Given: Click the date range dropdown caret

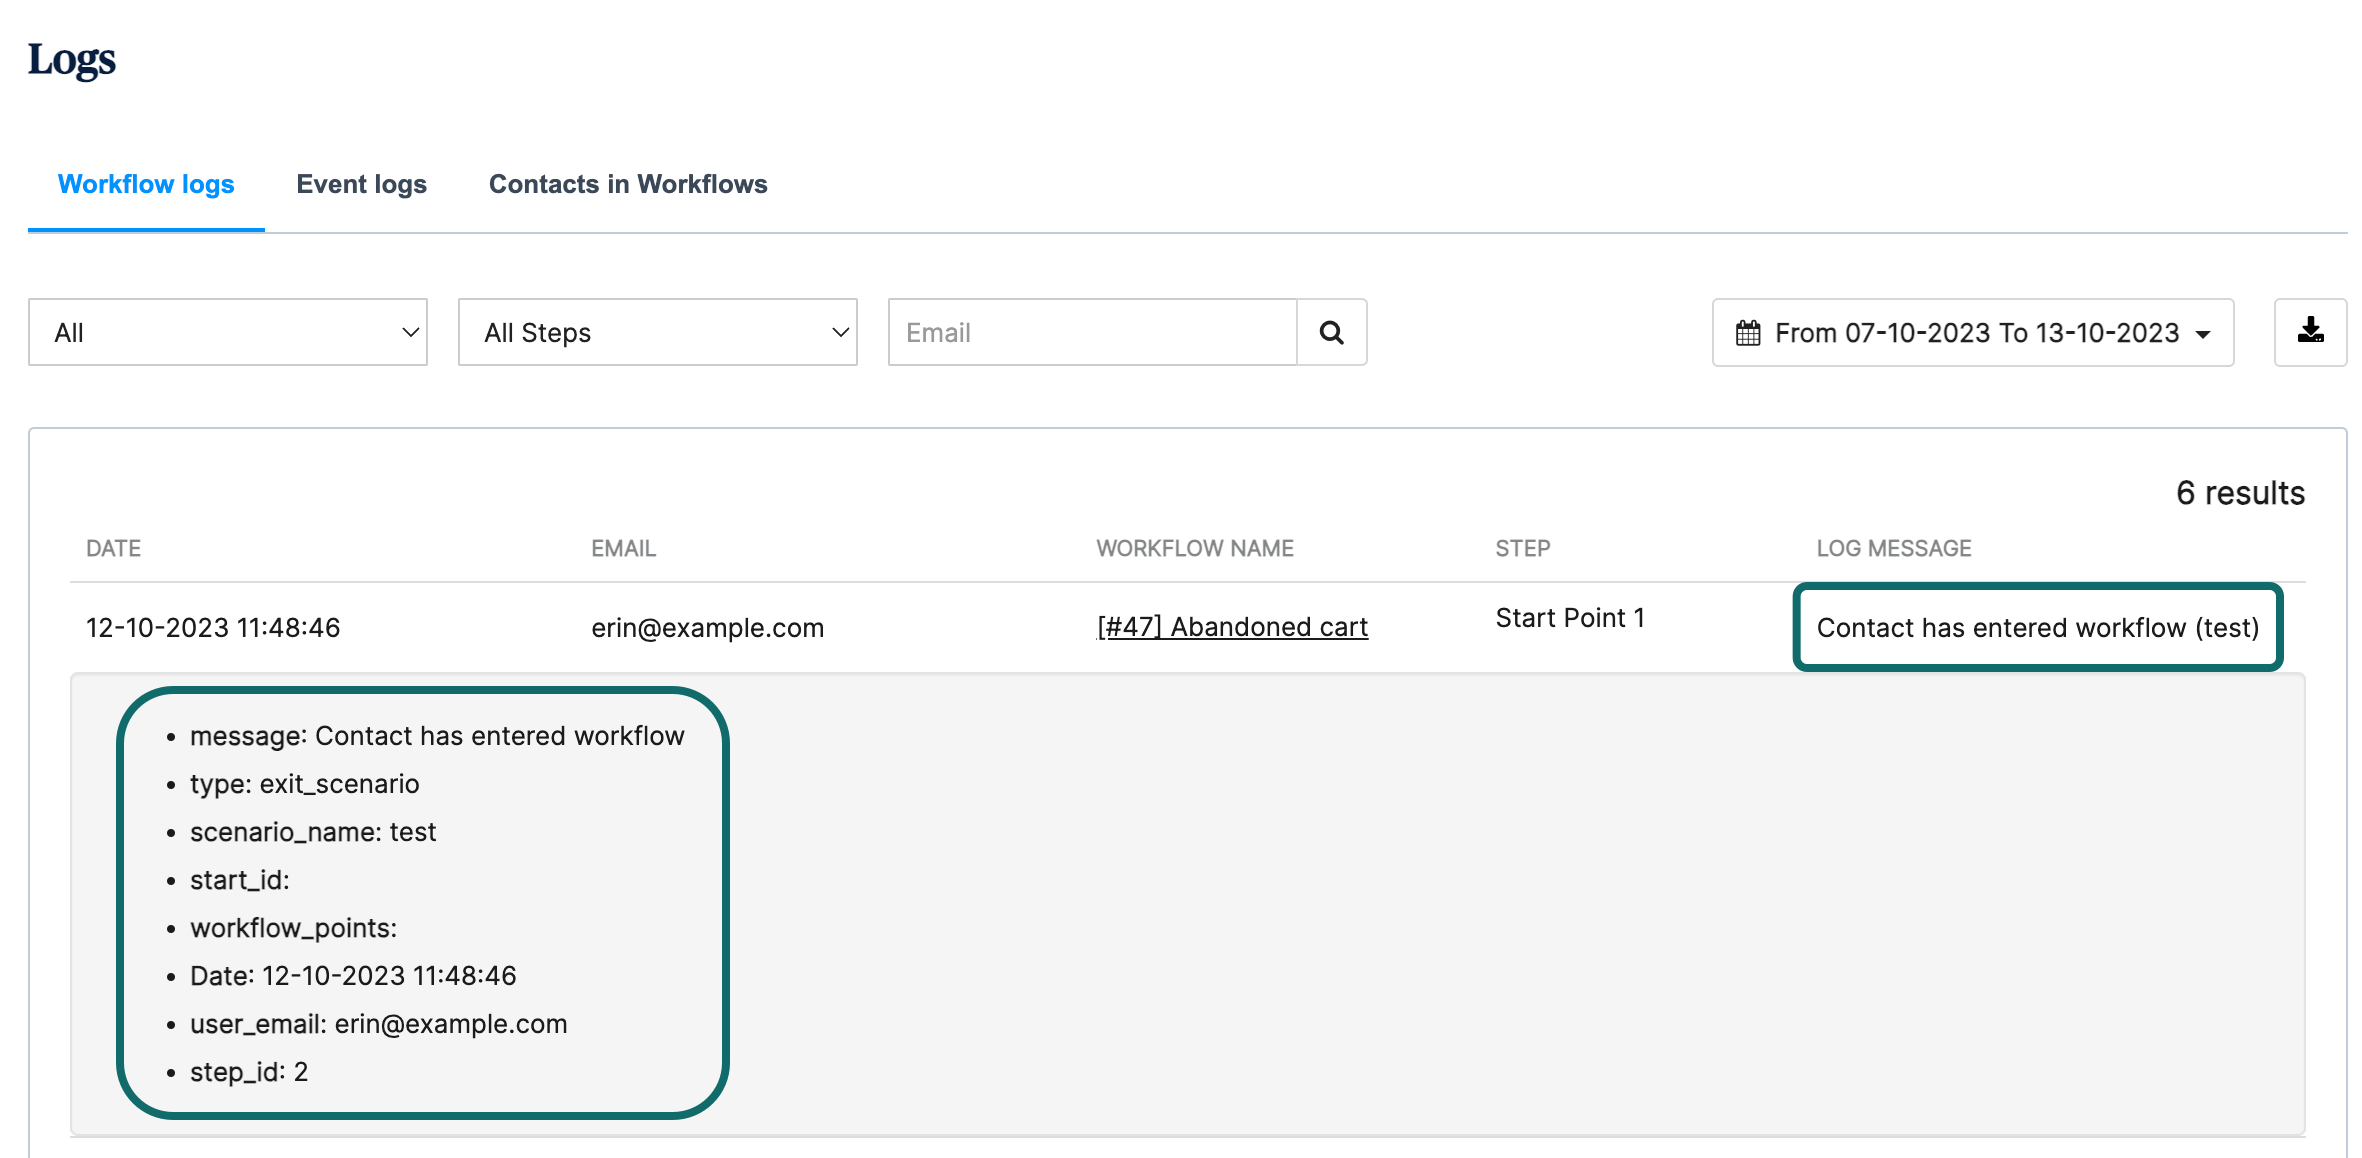Looking at the screenshot, I should [2203, 334].
